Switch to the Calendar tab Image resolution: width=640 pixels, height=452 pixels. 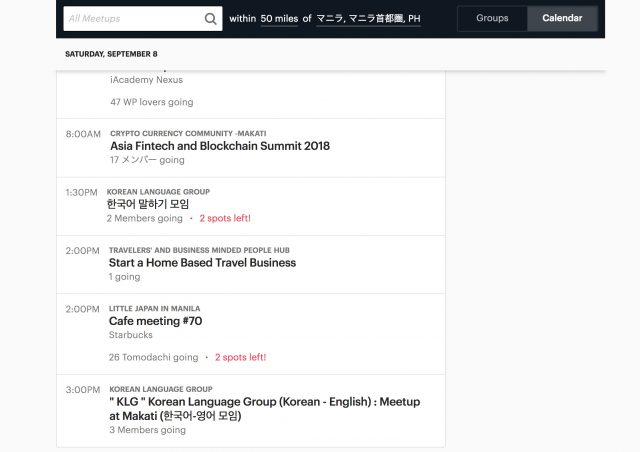click(x=562, y=18)
